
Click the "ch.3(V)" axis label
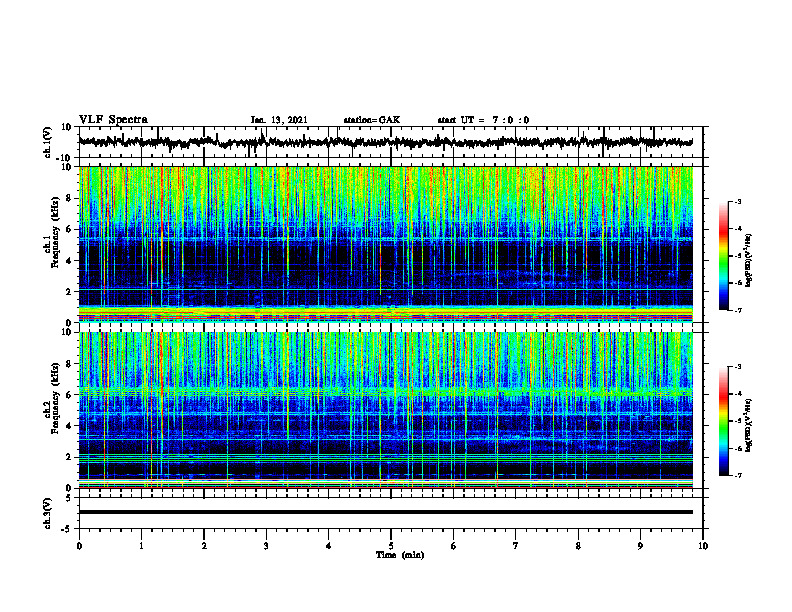48,513
